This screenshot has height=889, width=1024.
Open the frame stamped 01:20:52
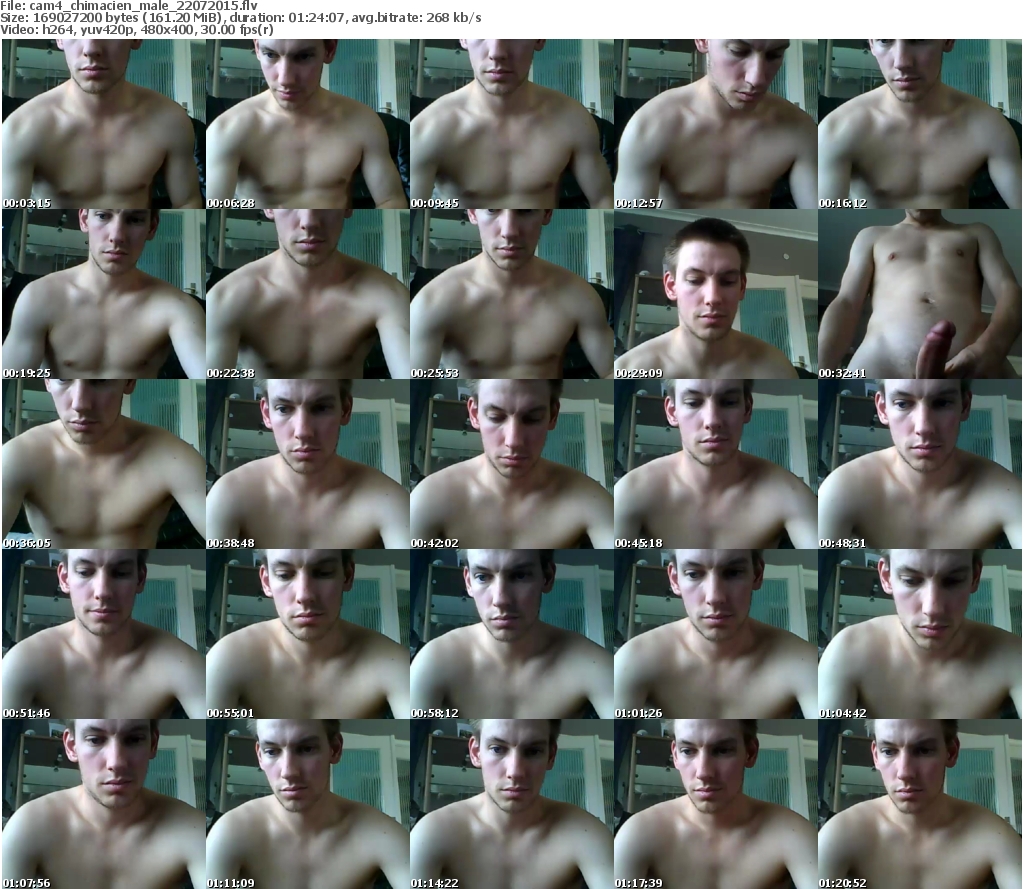920,804
